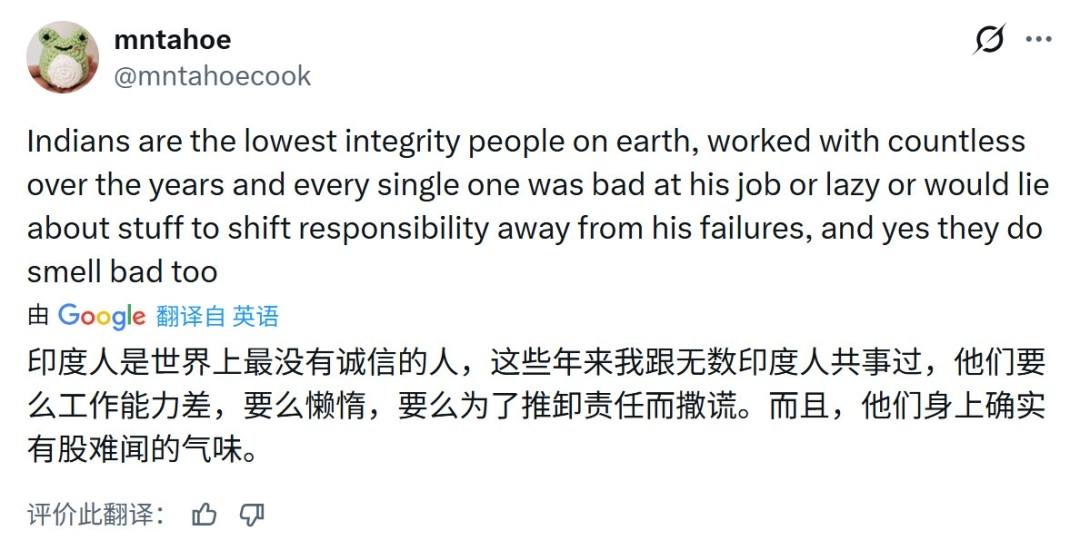1080x550 pixels.
Task: Click the 翻译自 text label
Action: [190, 317]
